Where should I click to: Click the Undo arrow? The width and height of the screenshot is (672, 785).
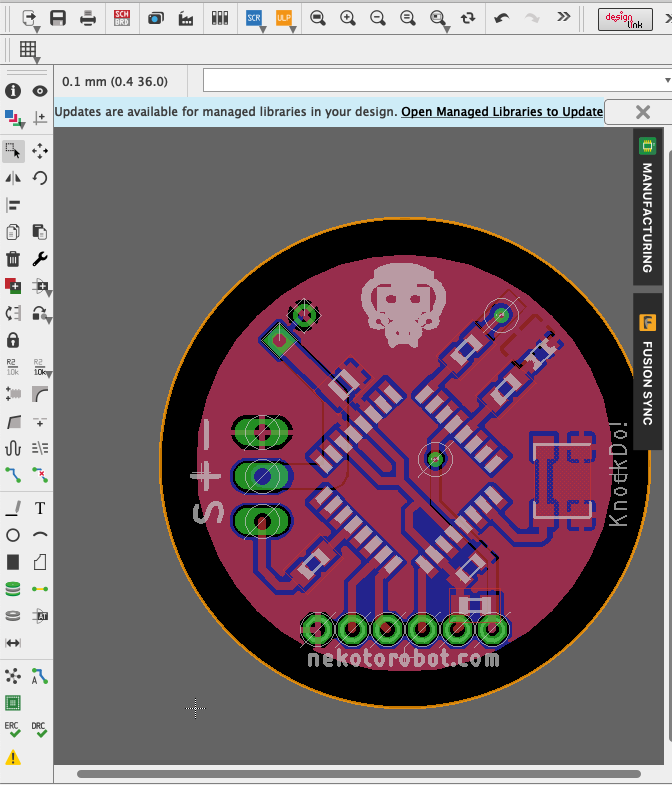(501, 19)
